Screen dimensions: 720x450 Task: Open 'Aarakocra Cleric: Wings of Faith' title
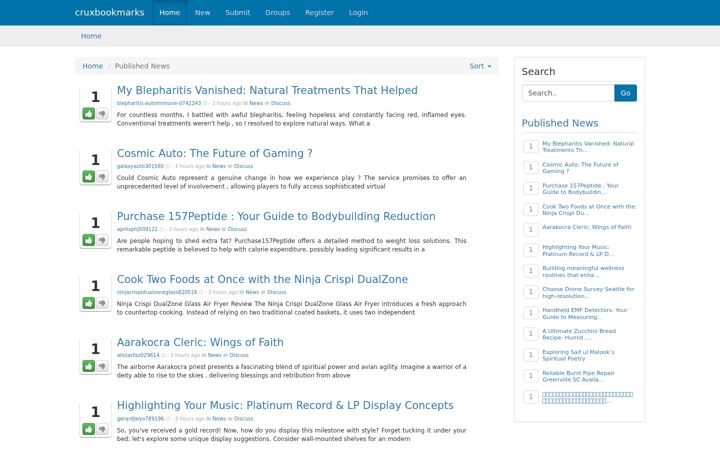(x=200, y=343)
